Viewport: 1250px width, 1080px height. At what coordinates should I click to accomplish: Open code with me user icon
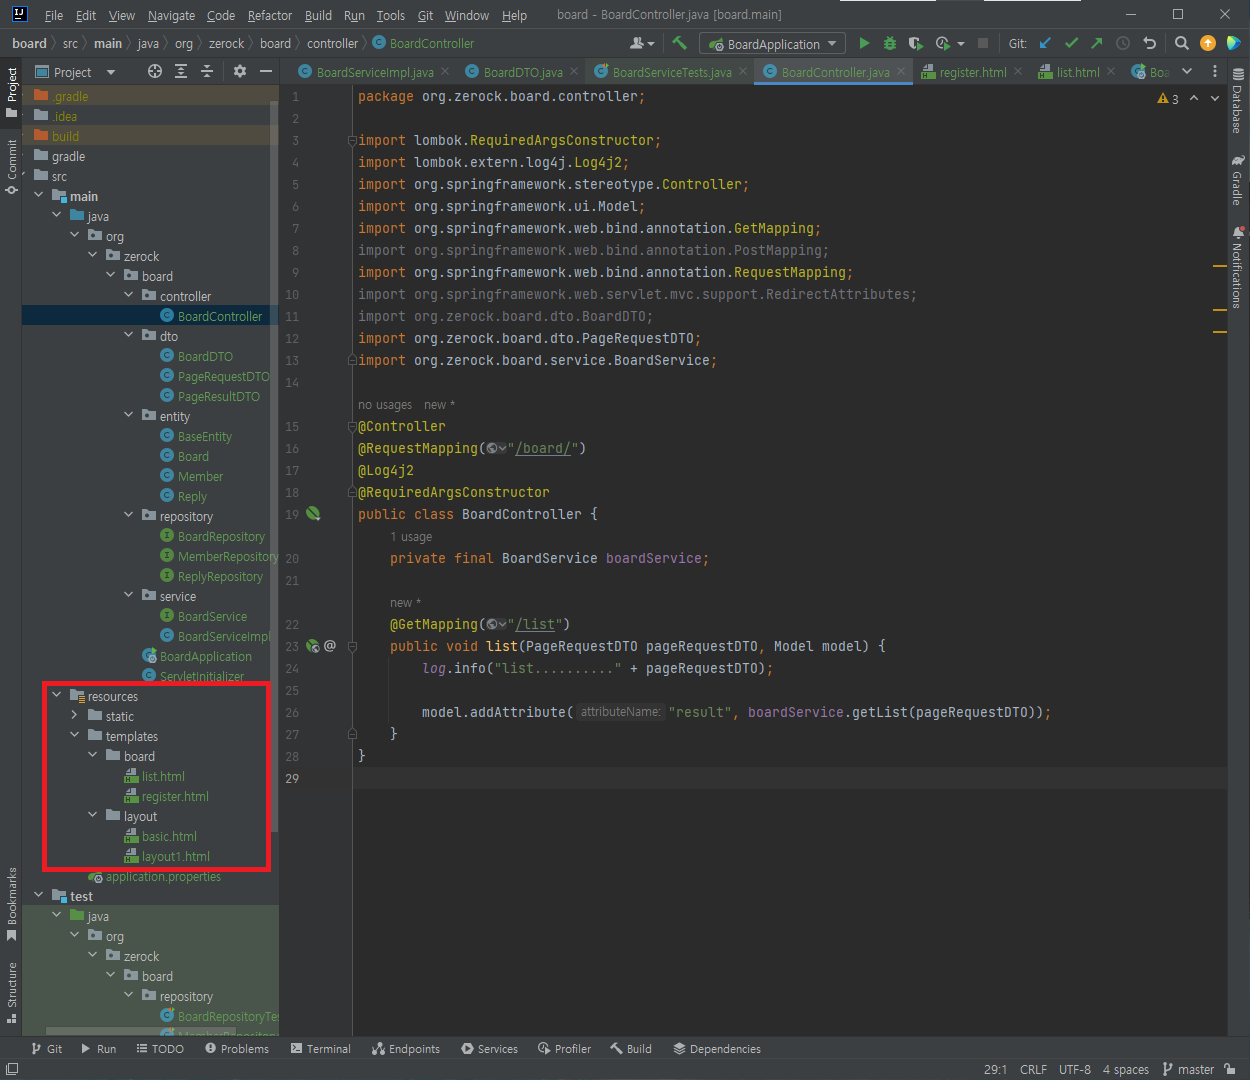point(641,43)
